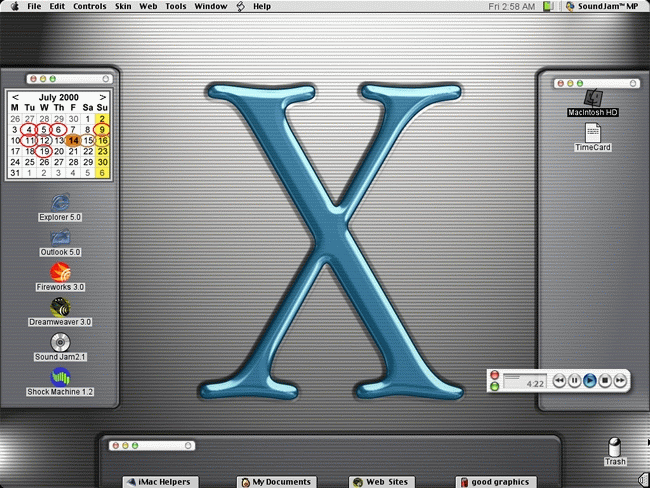Select July 14 in the calendar

click(x=74, y=141)
